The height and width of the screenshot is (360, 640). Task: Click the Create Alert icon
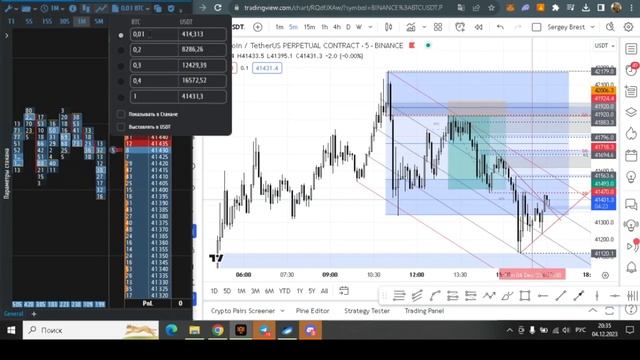(460, 27)
